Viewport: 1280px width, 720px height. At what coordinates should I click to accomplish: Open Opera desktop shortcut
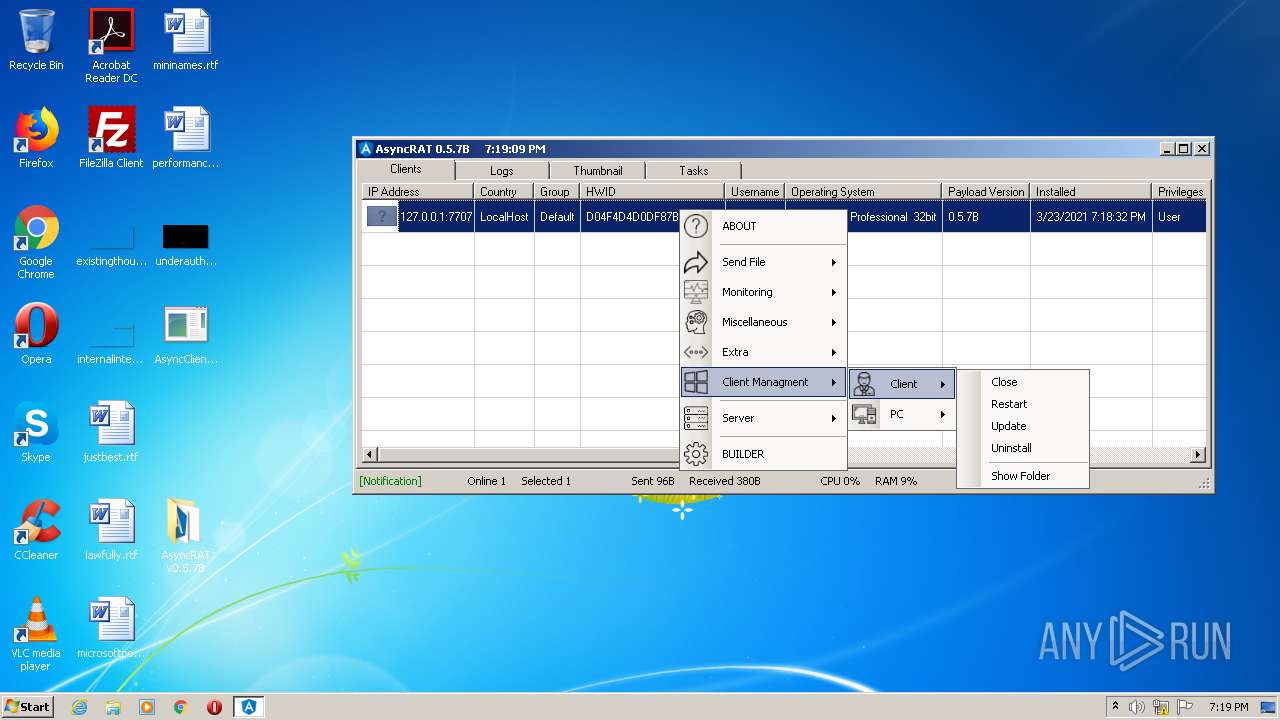(36, 335)
